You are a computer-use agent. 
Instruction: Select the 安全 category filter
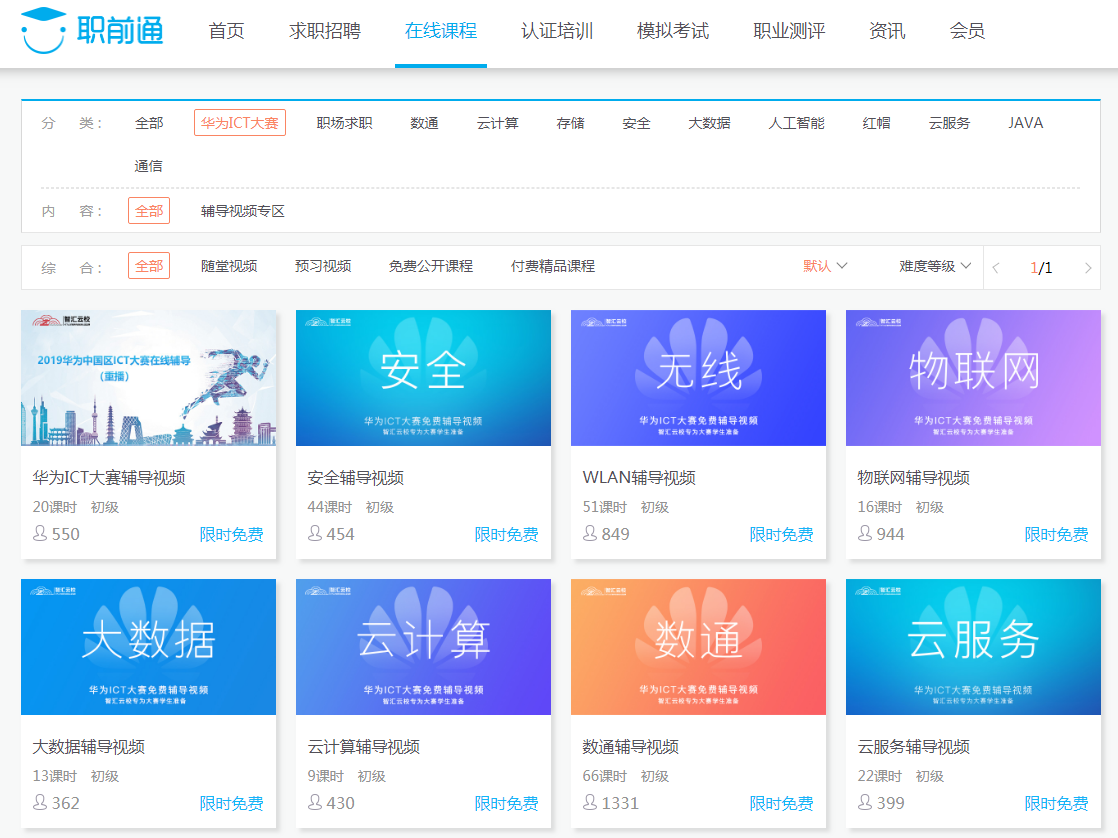point(636,123)
